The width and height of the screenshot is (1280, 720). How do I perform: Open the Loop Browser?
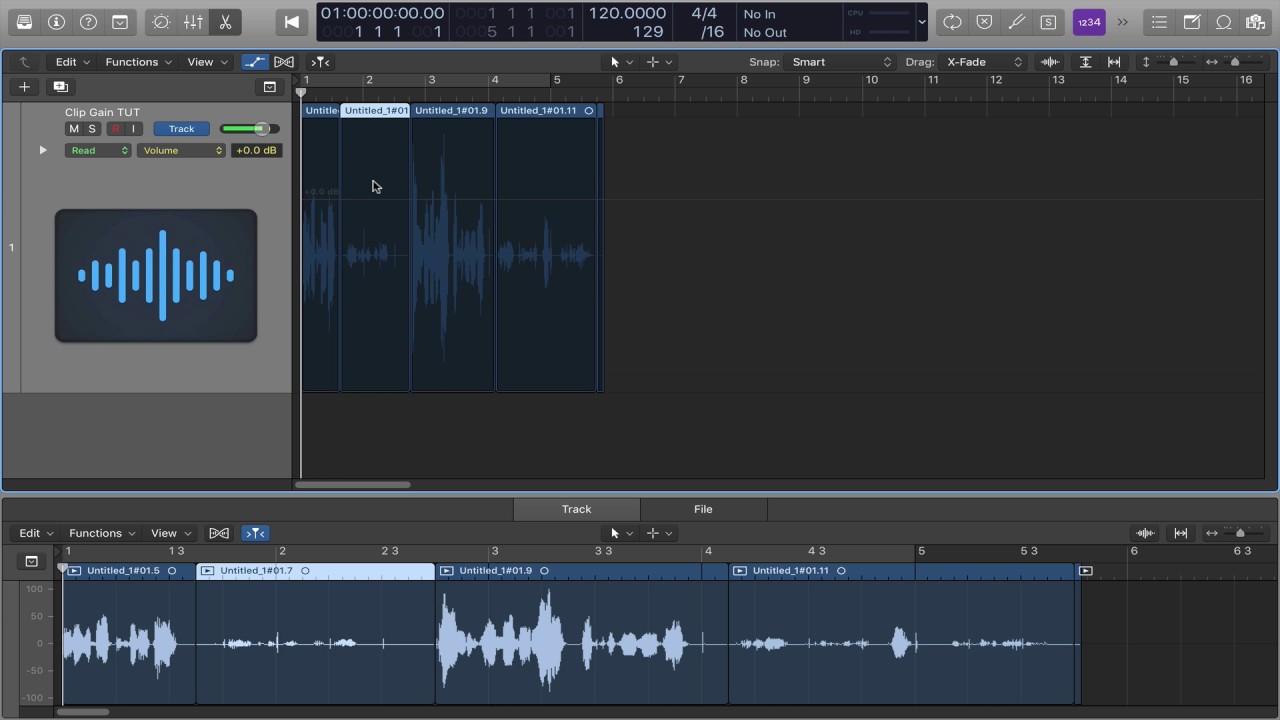tap(1223, 22)
